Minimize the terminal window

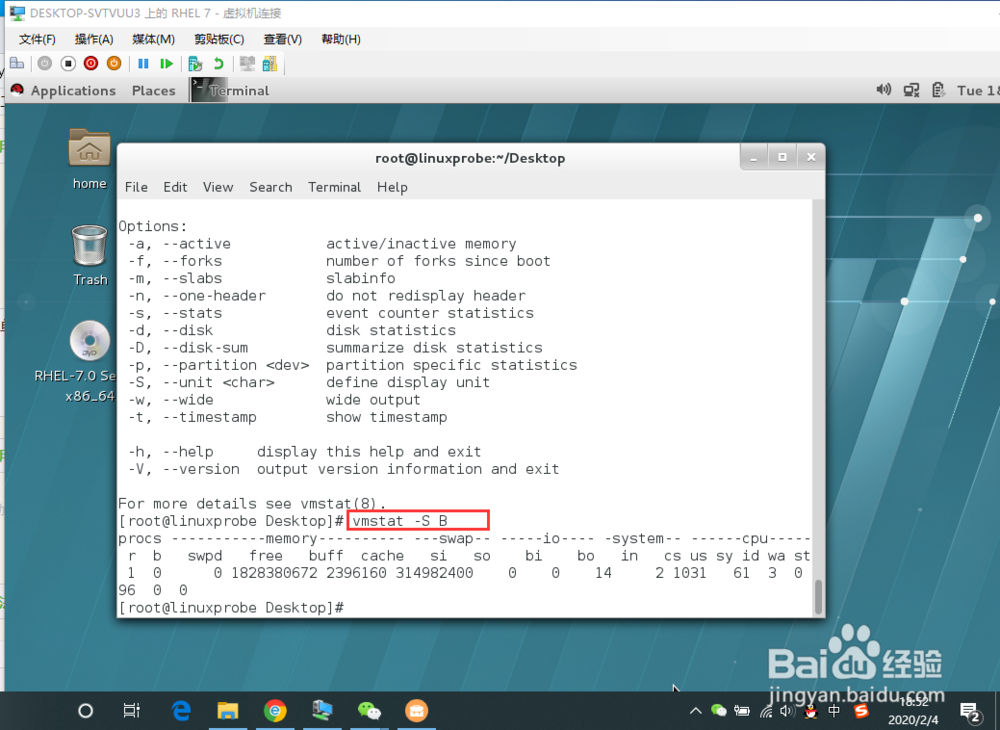click(754, 157)
